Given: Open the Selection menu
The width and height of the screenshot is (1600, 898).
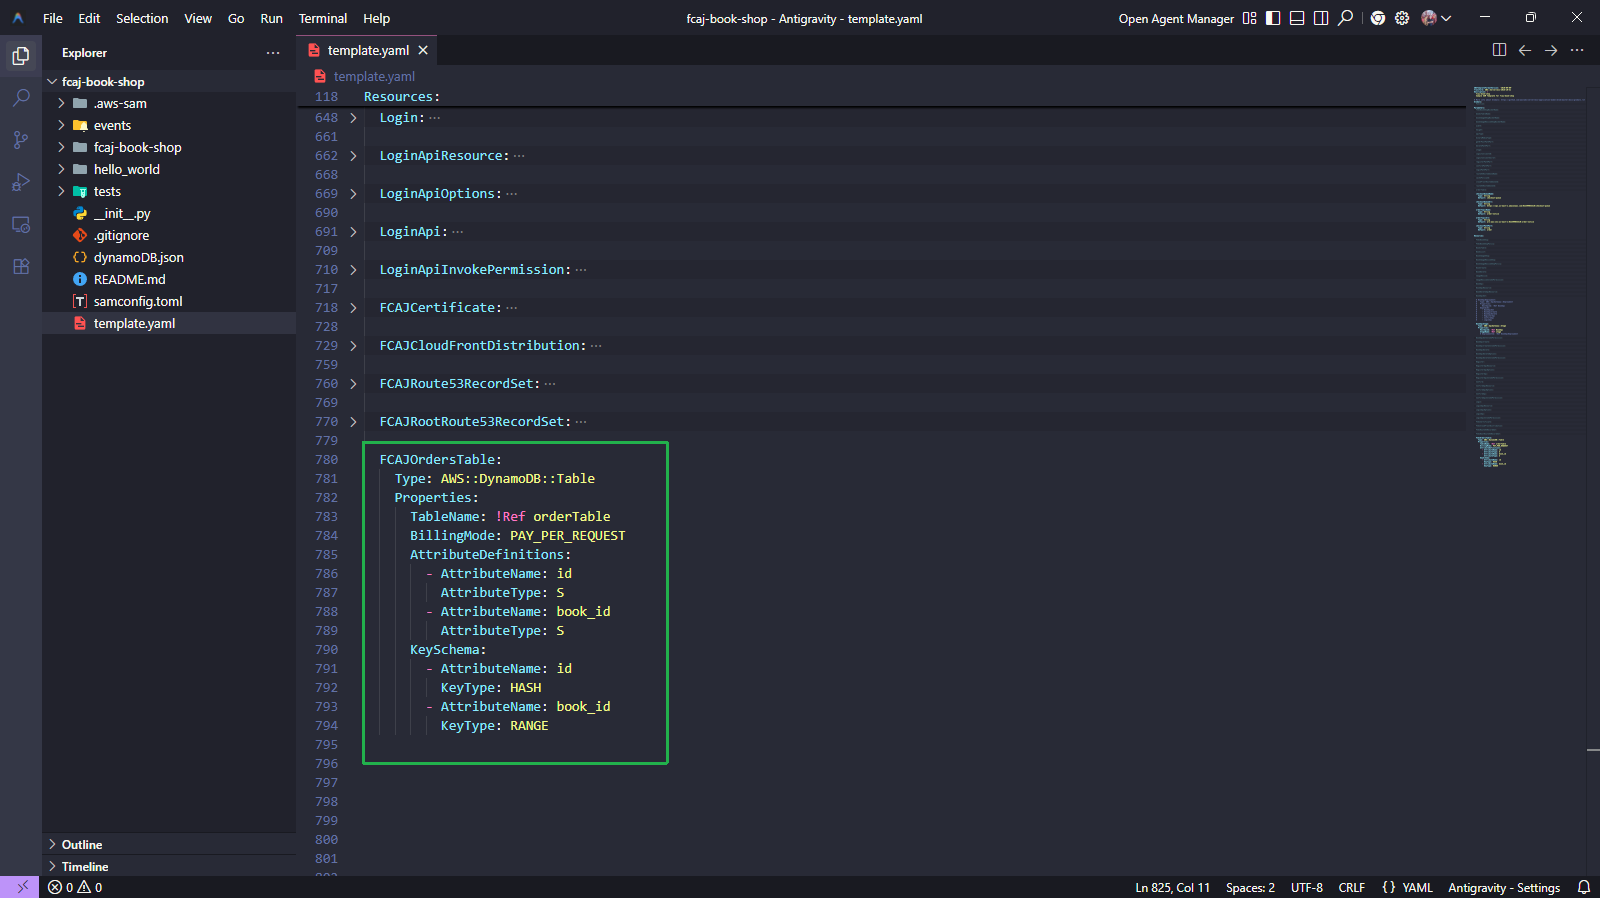Looking at the screenshot, I should (x=142, y=18).
